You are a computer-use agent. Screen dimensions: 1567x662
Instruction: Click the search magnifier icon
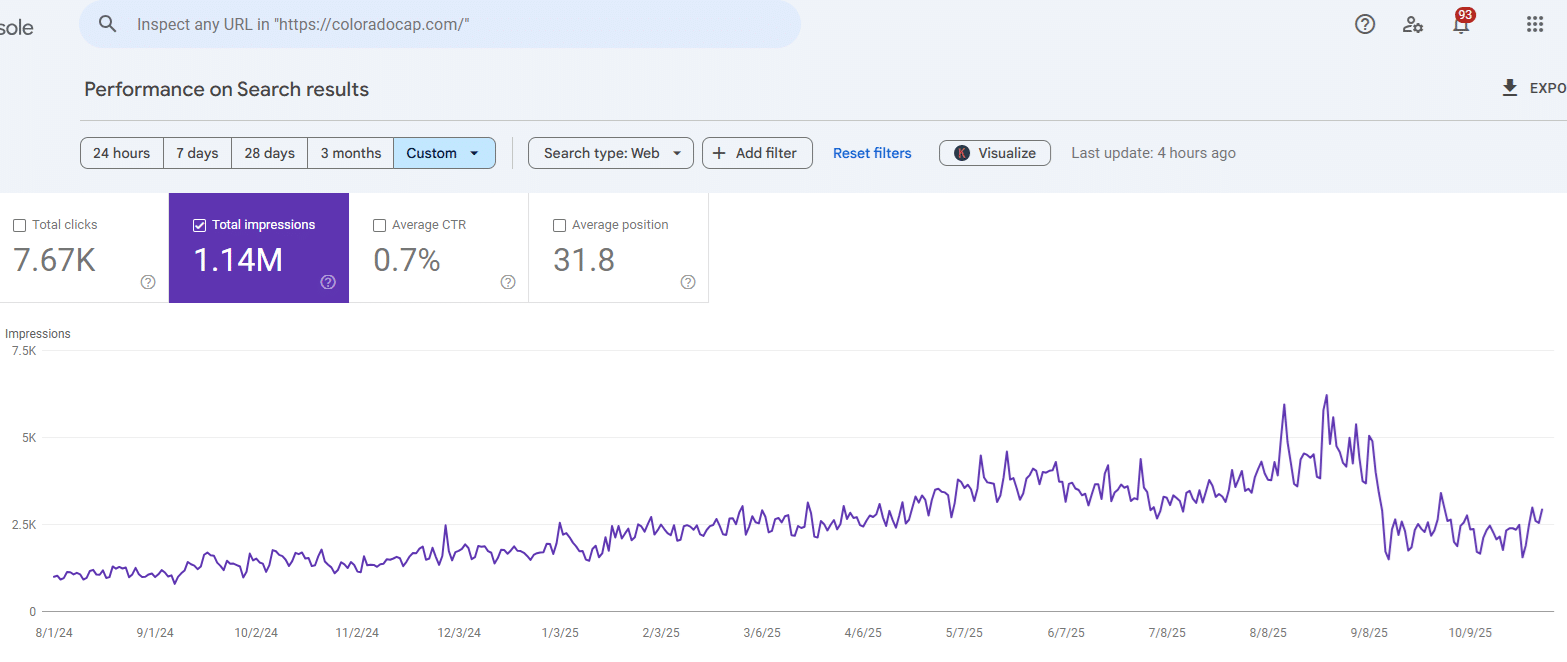[107, 24]
